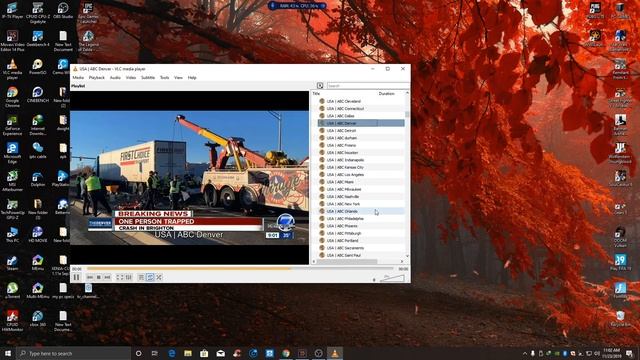The height and width of the screenshot is (360, 640).
Task: Open the View menu
Action: pos(178,78)
